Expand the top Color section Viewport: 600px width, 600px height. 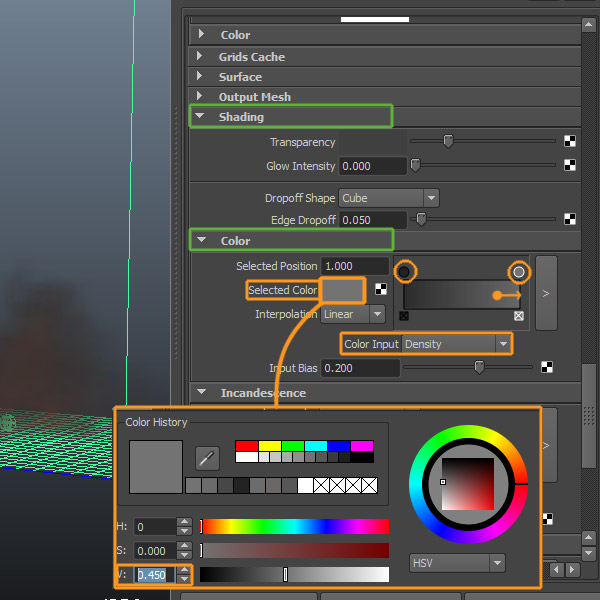(201, 34)
